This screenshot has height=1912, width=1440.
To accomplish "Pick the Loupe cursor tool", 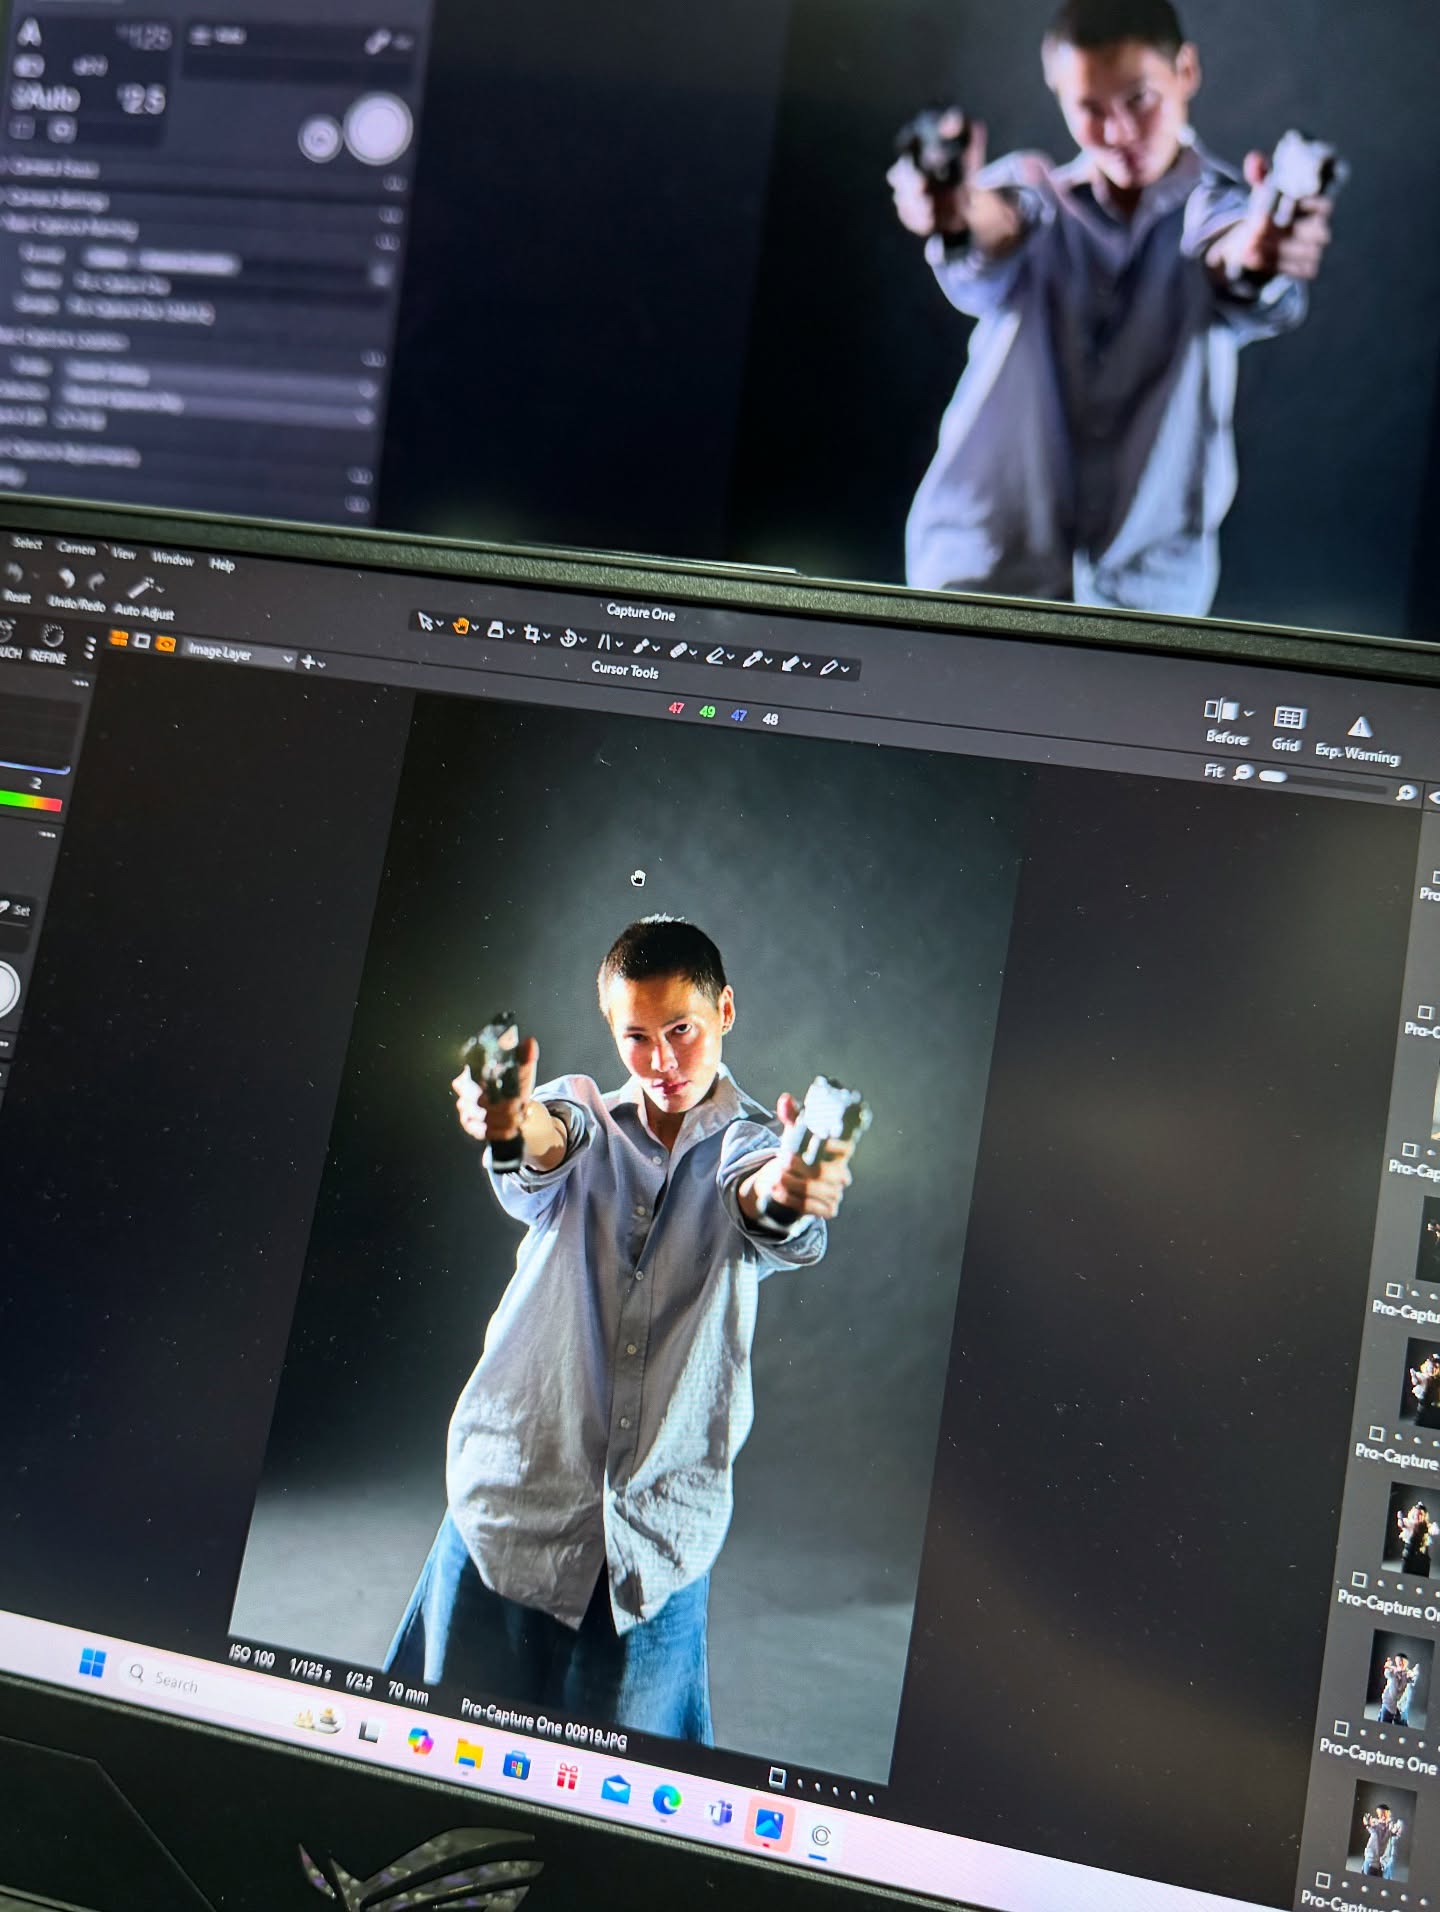I will [x=495, y=630].
